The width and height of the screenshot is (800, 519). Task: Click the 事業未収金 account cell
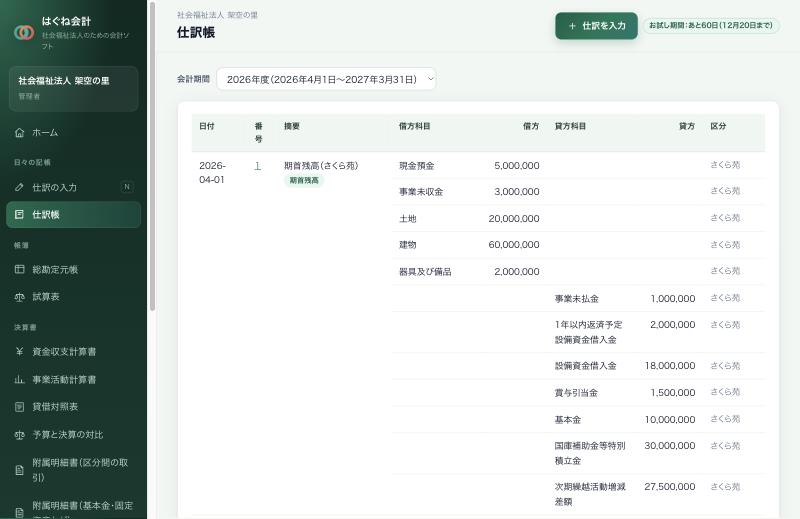pos(421,192)
